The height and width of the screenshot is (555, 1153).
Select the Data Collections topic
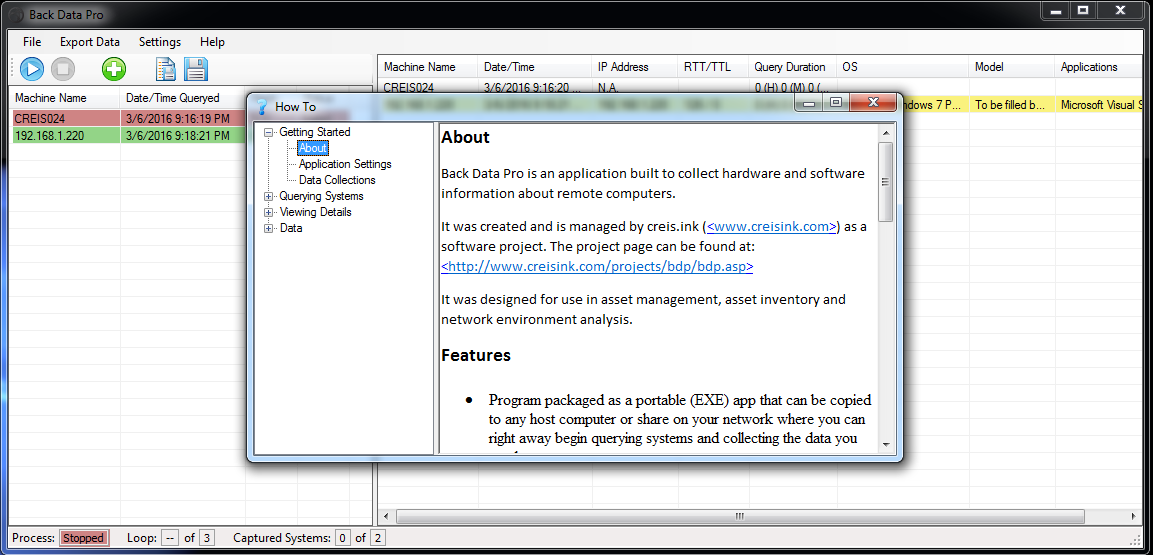pyautogui.click(x=337, y=180)
